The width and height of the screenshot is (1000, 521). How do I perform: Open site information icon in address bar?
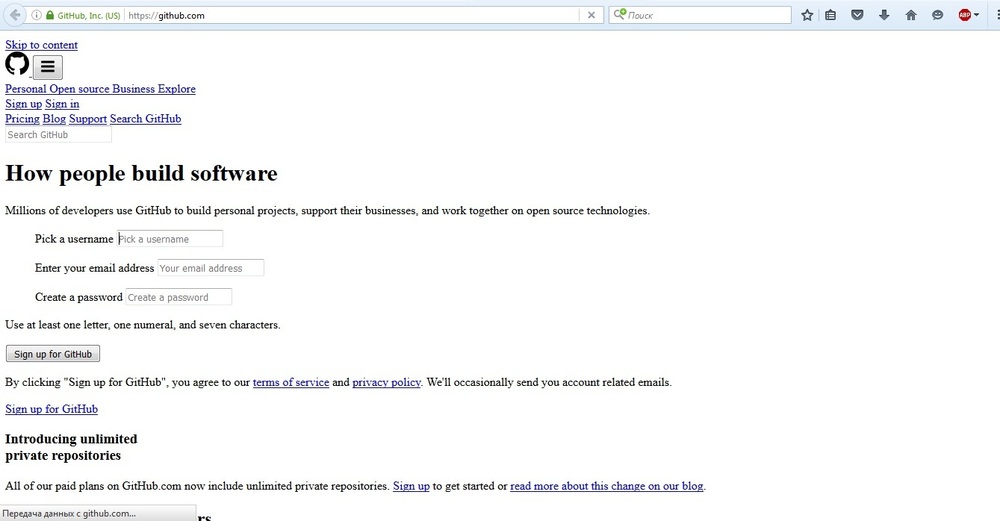click(36, 15)
